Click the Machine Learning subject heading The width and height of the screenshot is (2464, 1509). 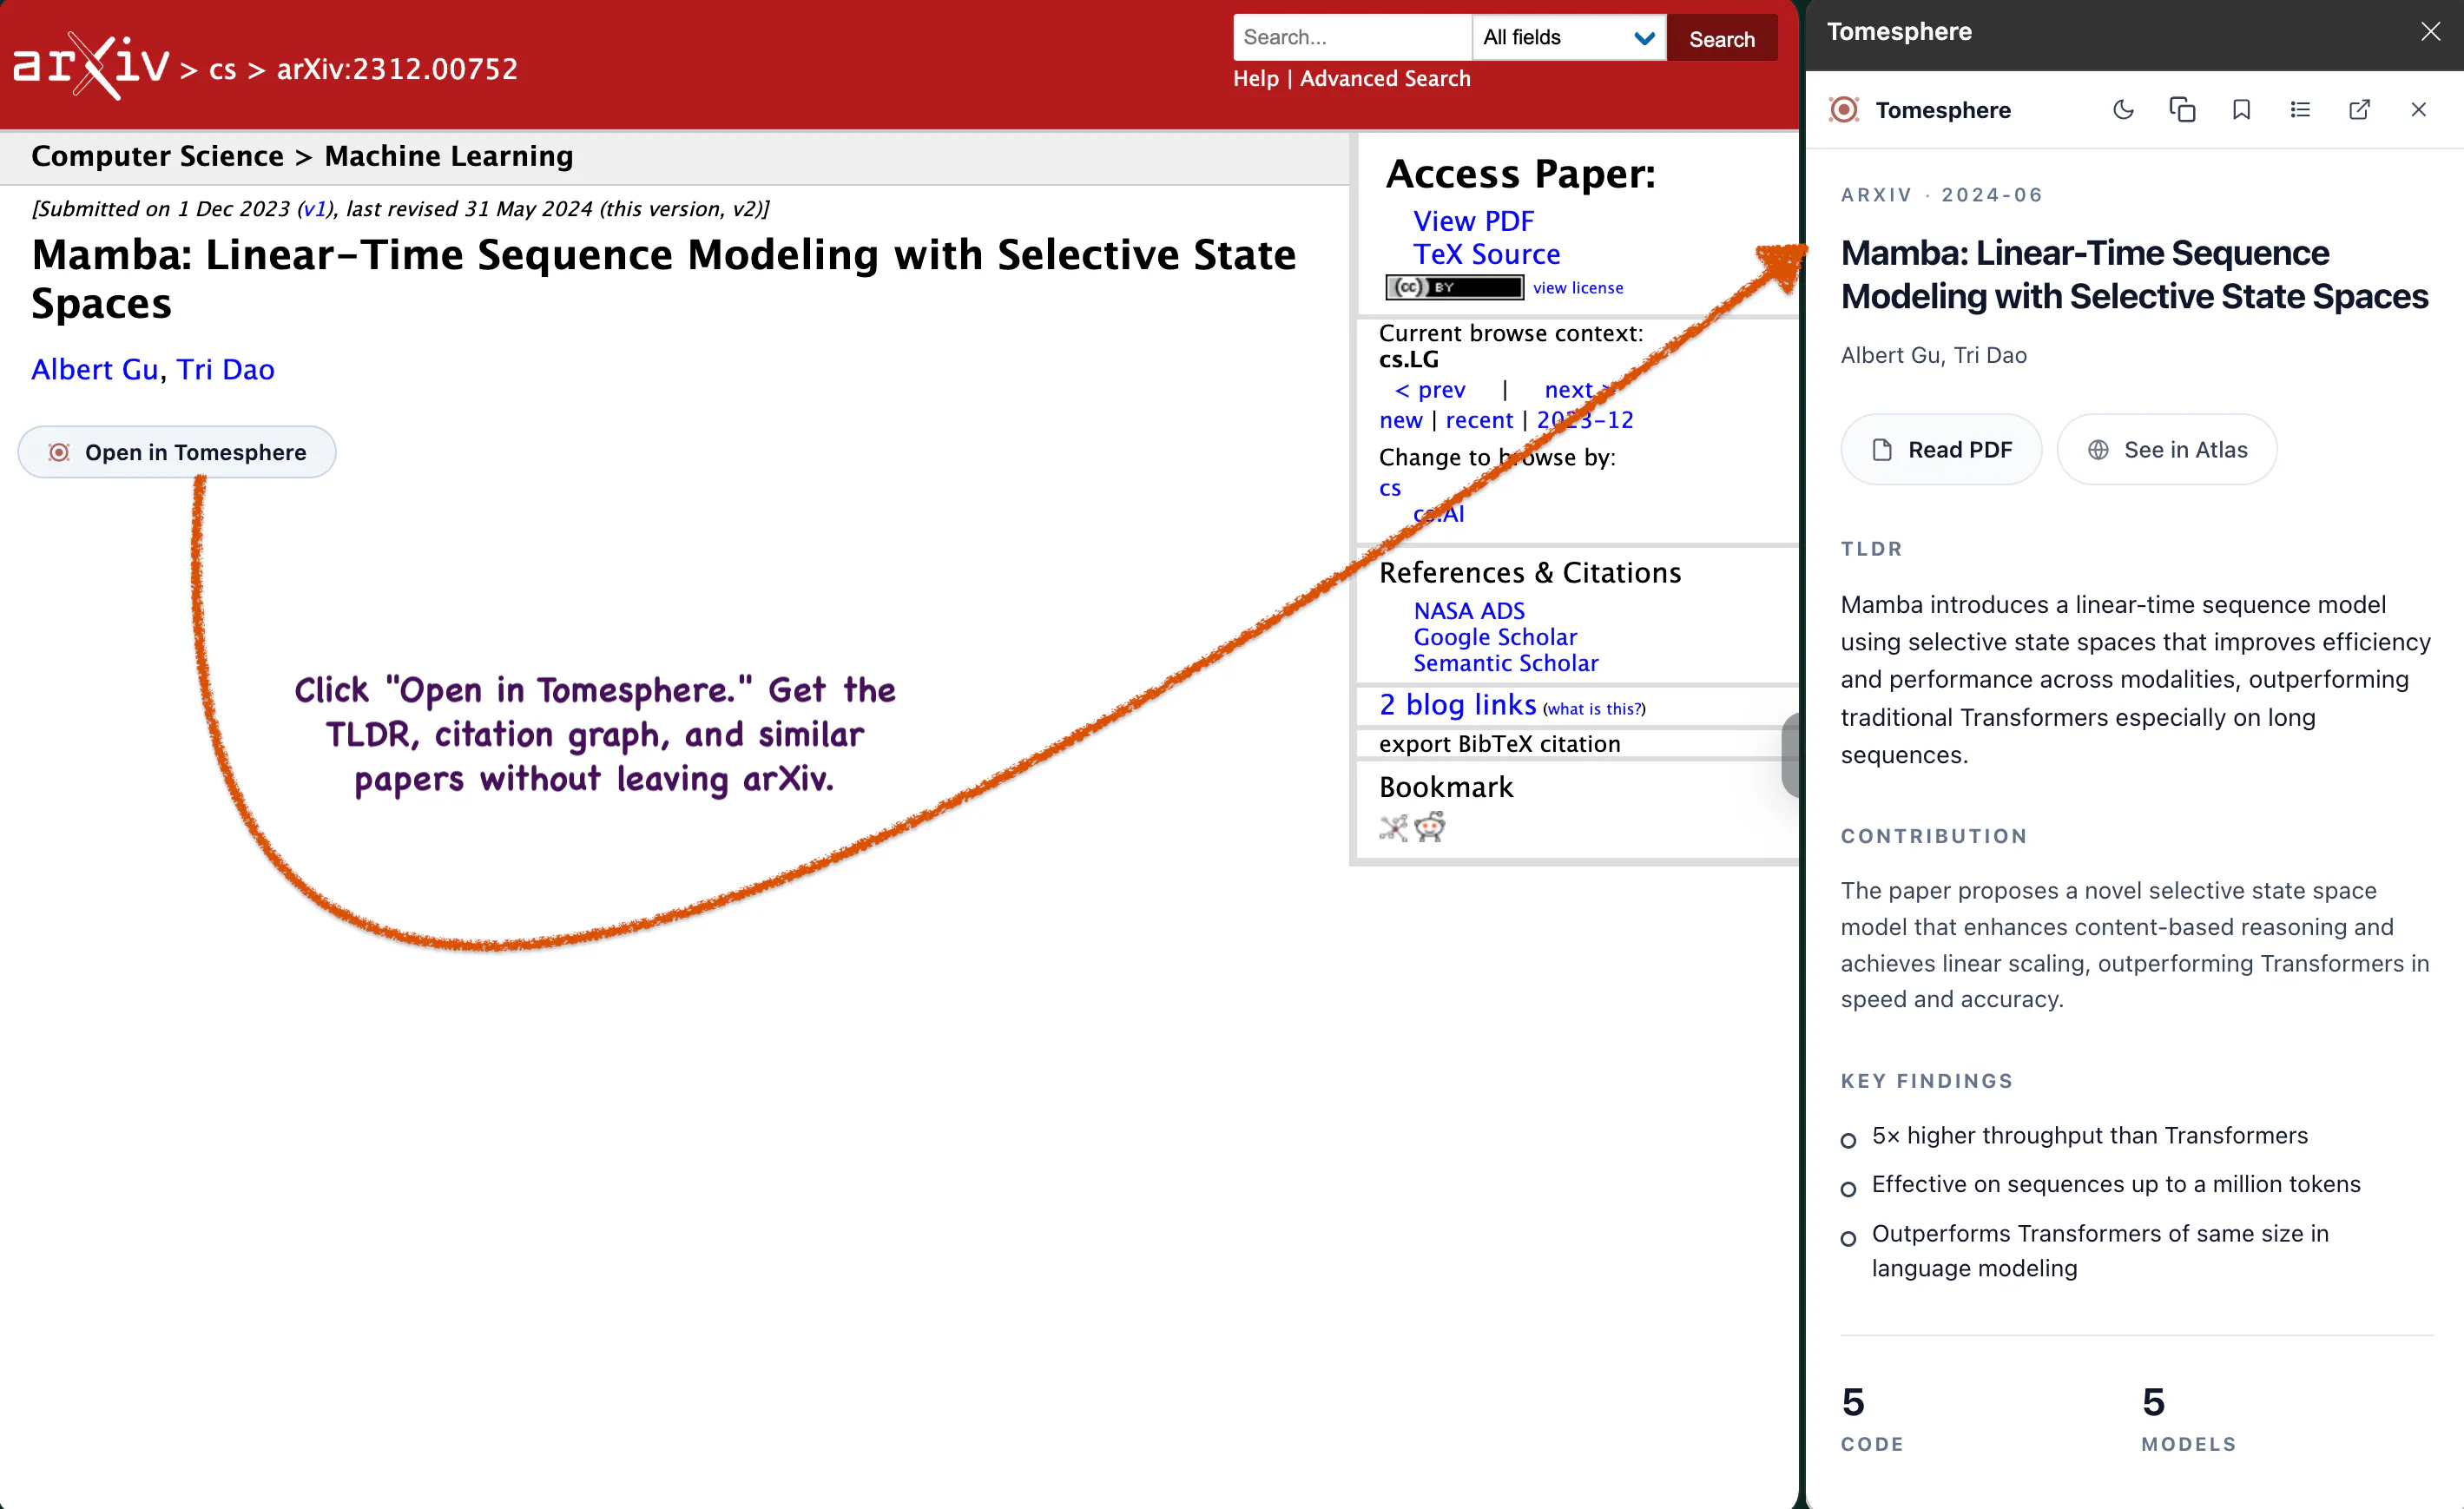449,156
